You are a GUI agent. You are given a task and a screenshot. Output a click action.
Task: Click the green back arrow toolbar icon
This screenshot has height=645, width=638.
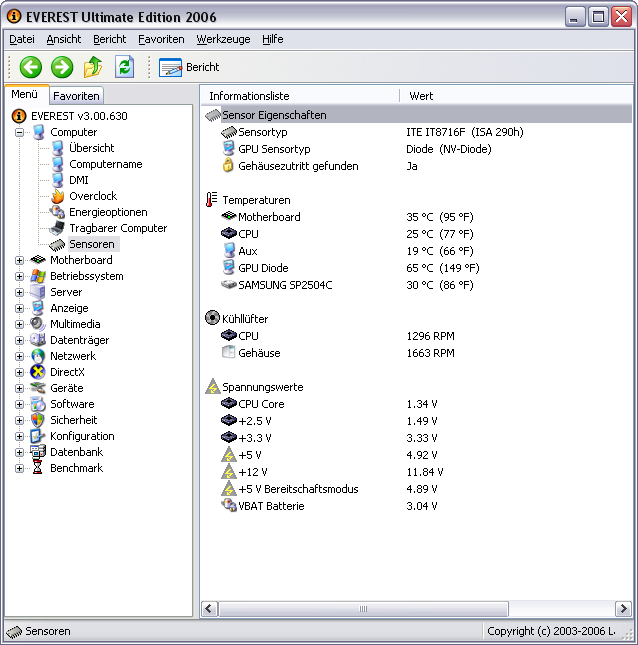[x=31, y=67]
